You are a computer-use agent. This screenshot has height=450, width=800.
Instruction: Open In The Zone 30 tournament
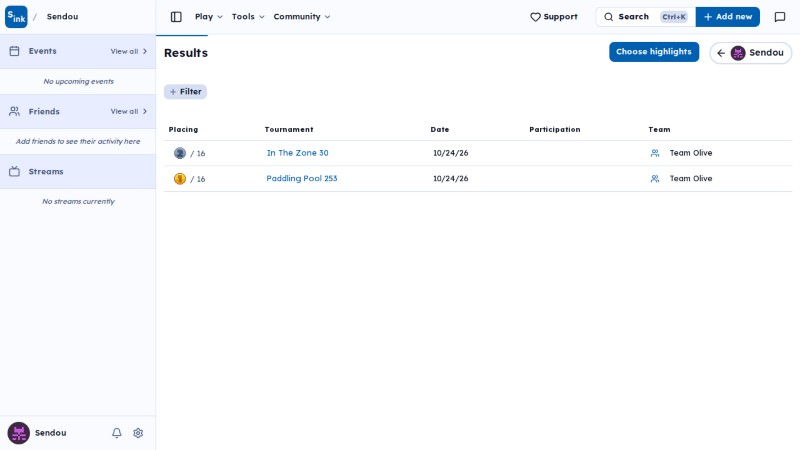pyautogui.click(x=297, y=153)
